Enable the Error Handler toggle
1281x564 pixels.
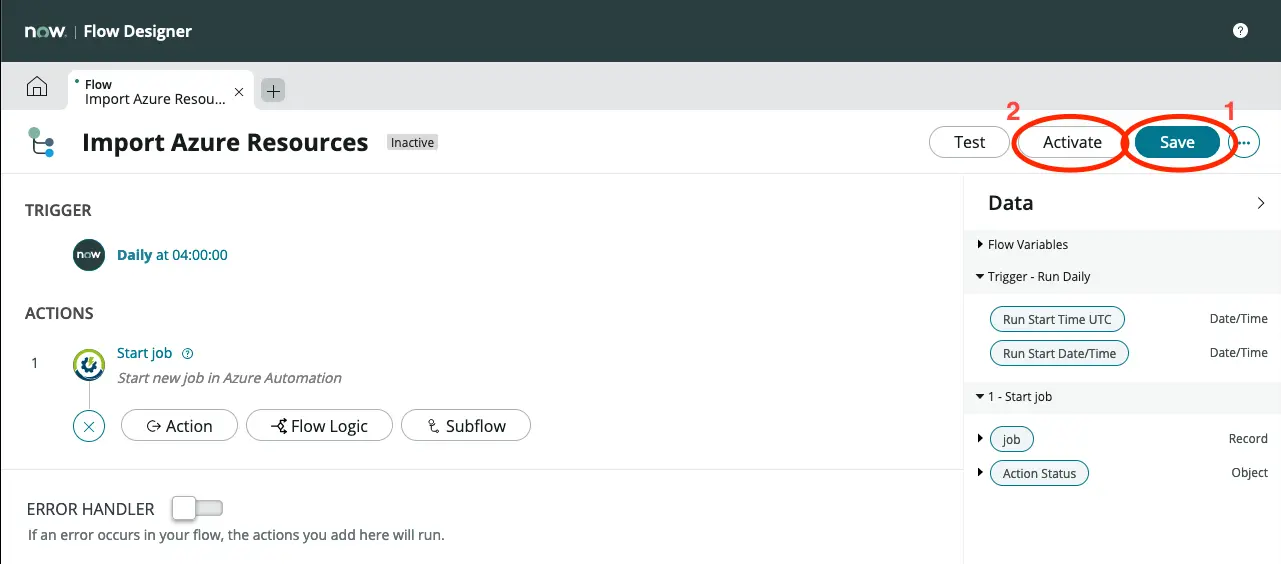pyautogui.click(x=196, y=509)
